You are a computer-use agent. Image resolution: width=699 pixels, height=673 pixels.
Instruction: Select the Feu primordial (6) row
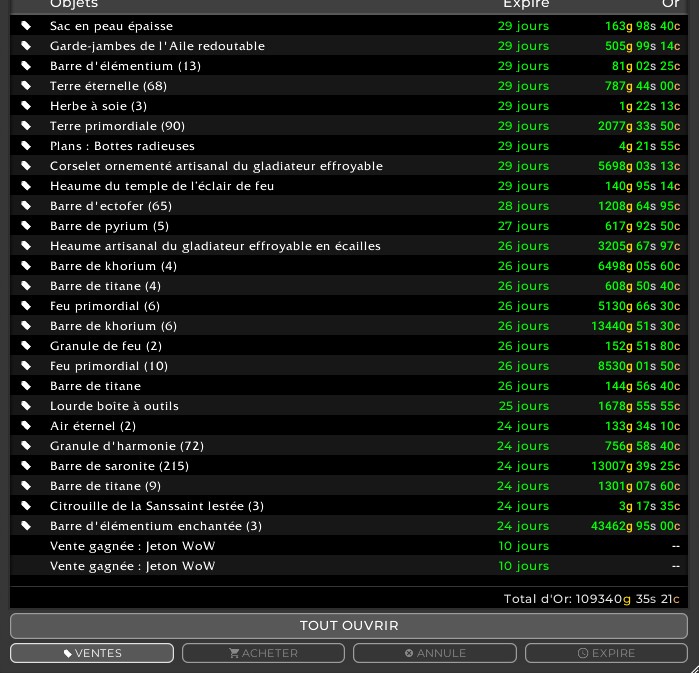349,306
